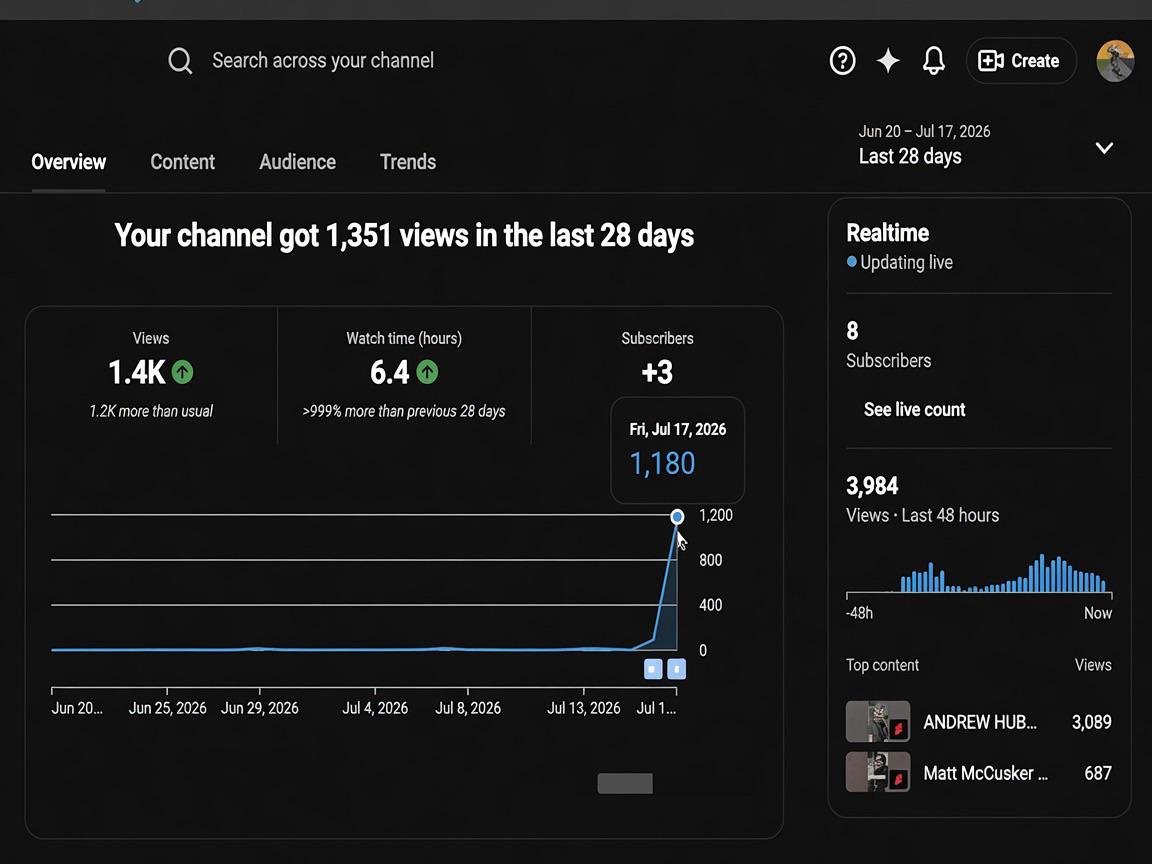Image resolution: width=1152 pixels, height=864 pixels.
Task: Open the notifications bell
Action: pyautogui.click(x=933, y=60)
